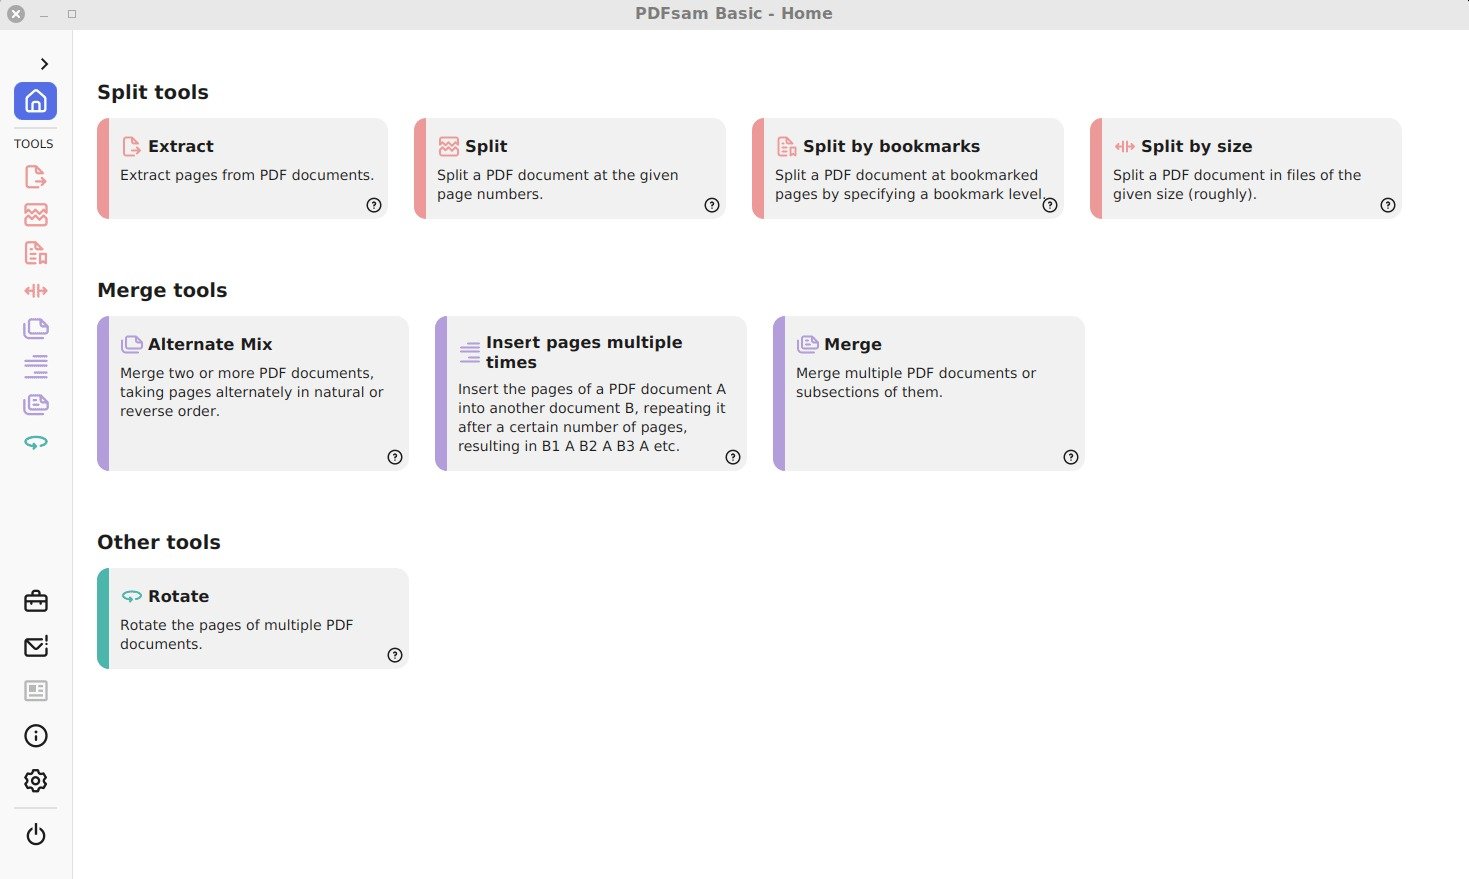Open the About info icon
1469x879 pixels.
(35, 736)
